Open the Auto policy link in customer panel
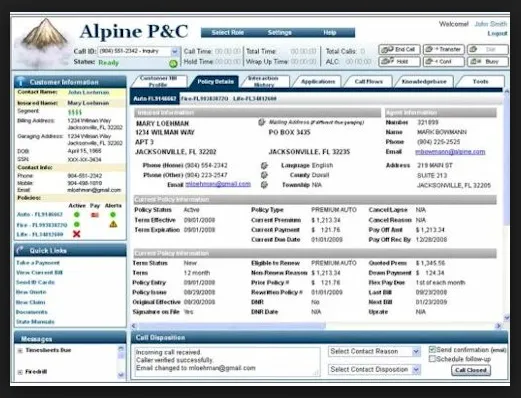Screen dimensions: 521x398 click(x=40, y=214)
